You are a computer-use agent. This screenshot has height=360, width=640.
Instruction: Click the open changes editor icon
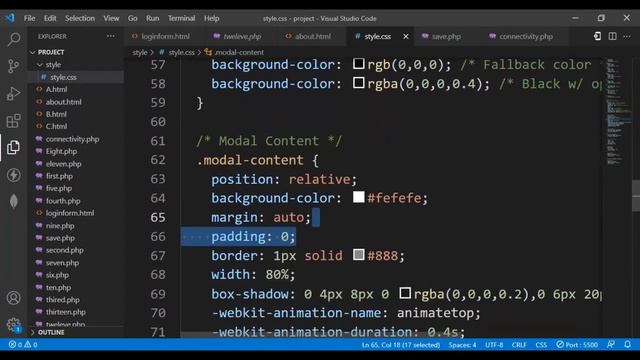tap(597, 36)
